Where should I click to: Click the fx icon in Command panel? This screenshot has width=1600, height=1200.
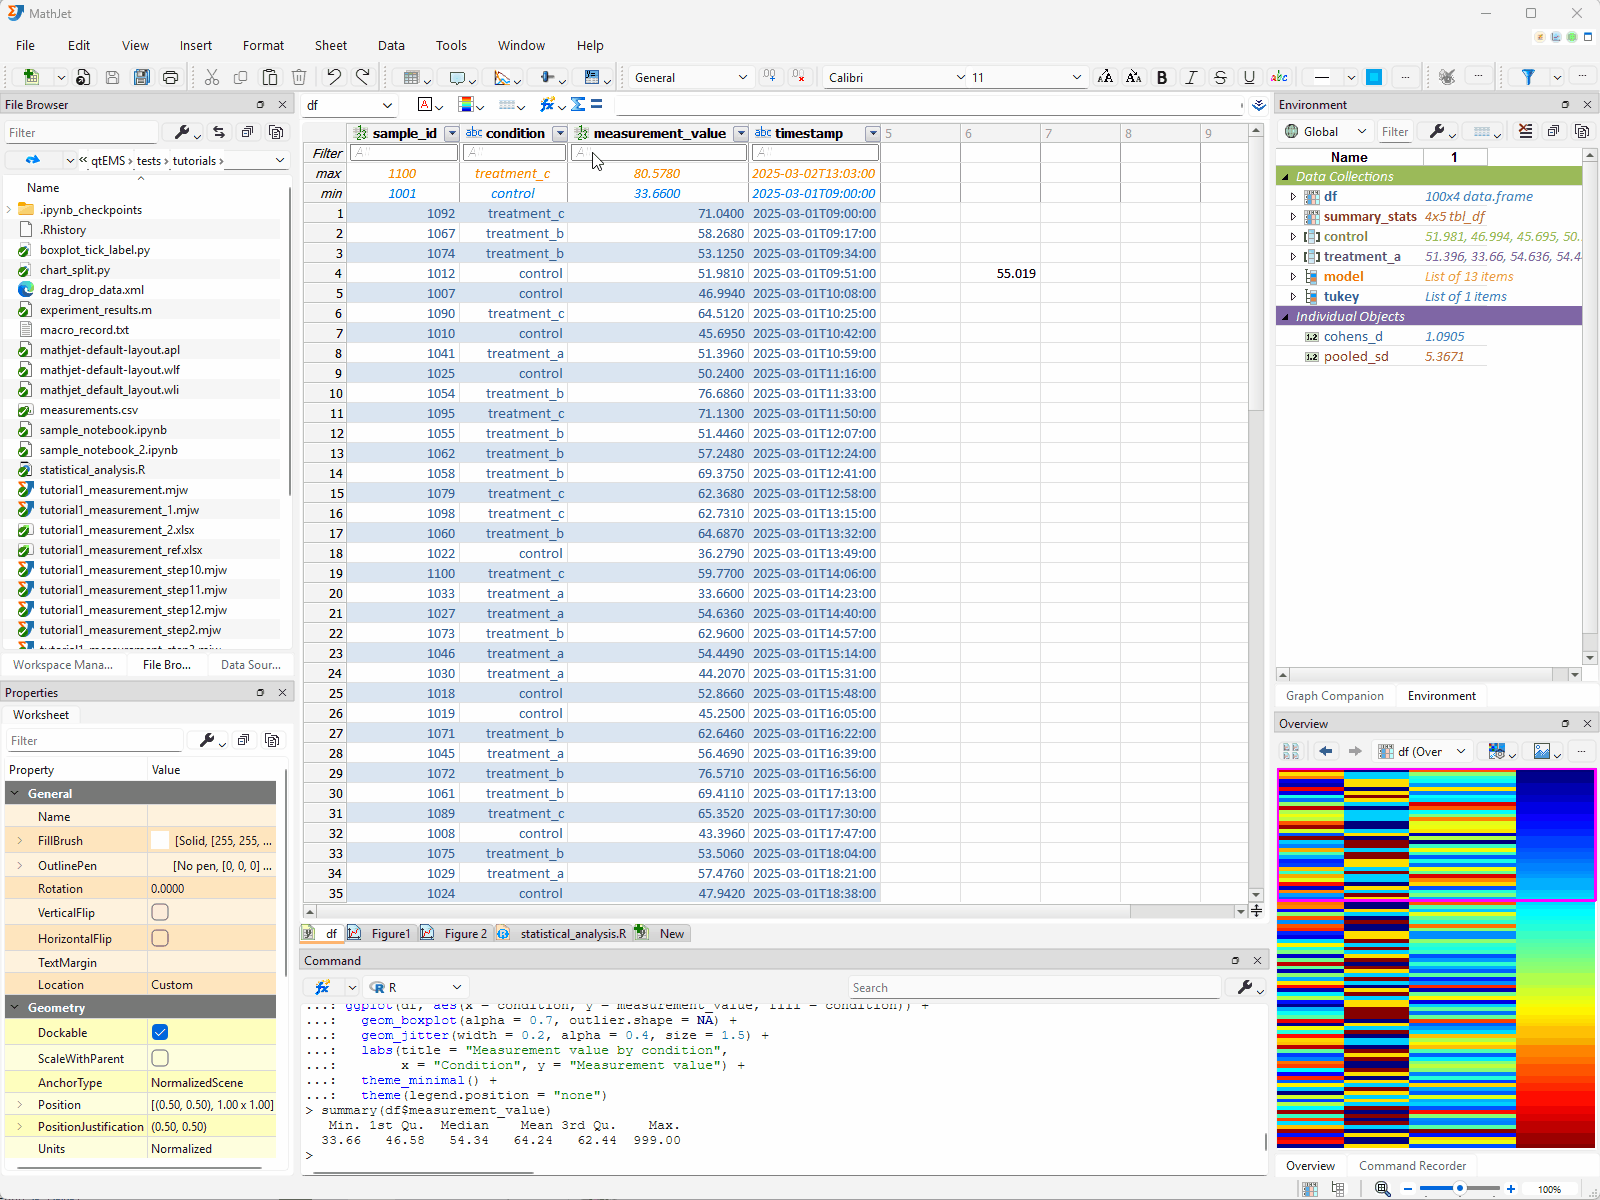click(x=323, y=987)
